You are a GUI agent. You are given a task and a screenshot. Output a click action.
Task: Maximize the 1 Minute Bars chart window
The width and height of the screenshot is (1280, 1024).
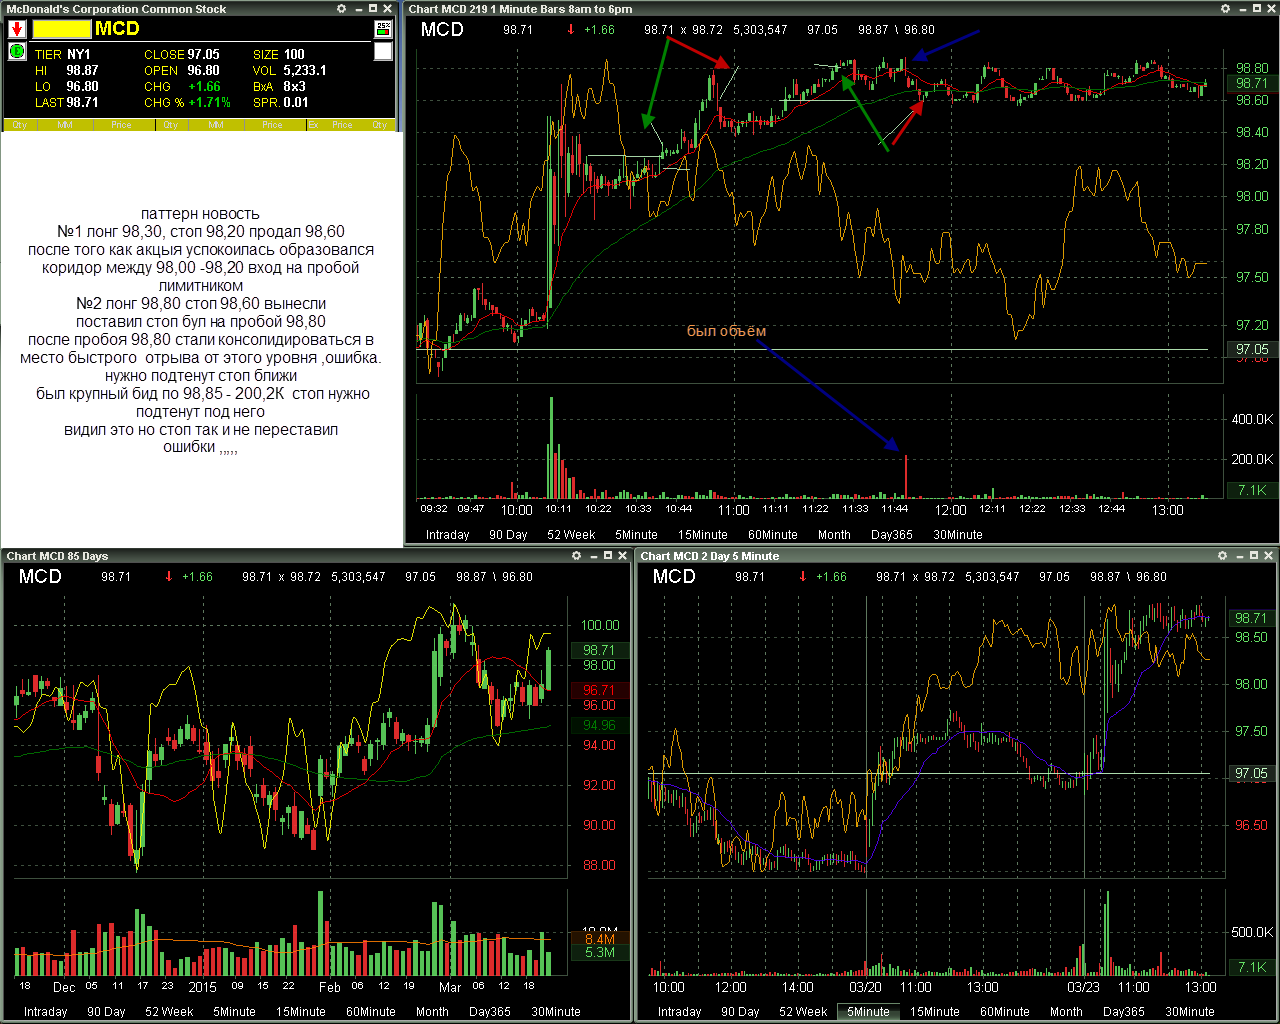(x=1255, y=9)
